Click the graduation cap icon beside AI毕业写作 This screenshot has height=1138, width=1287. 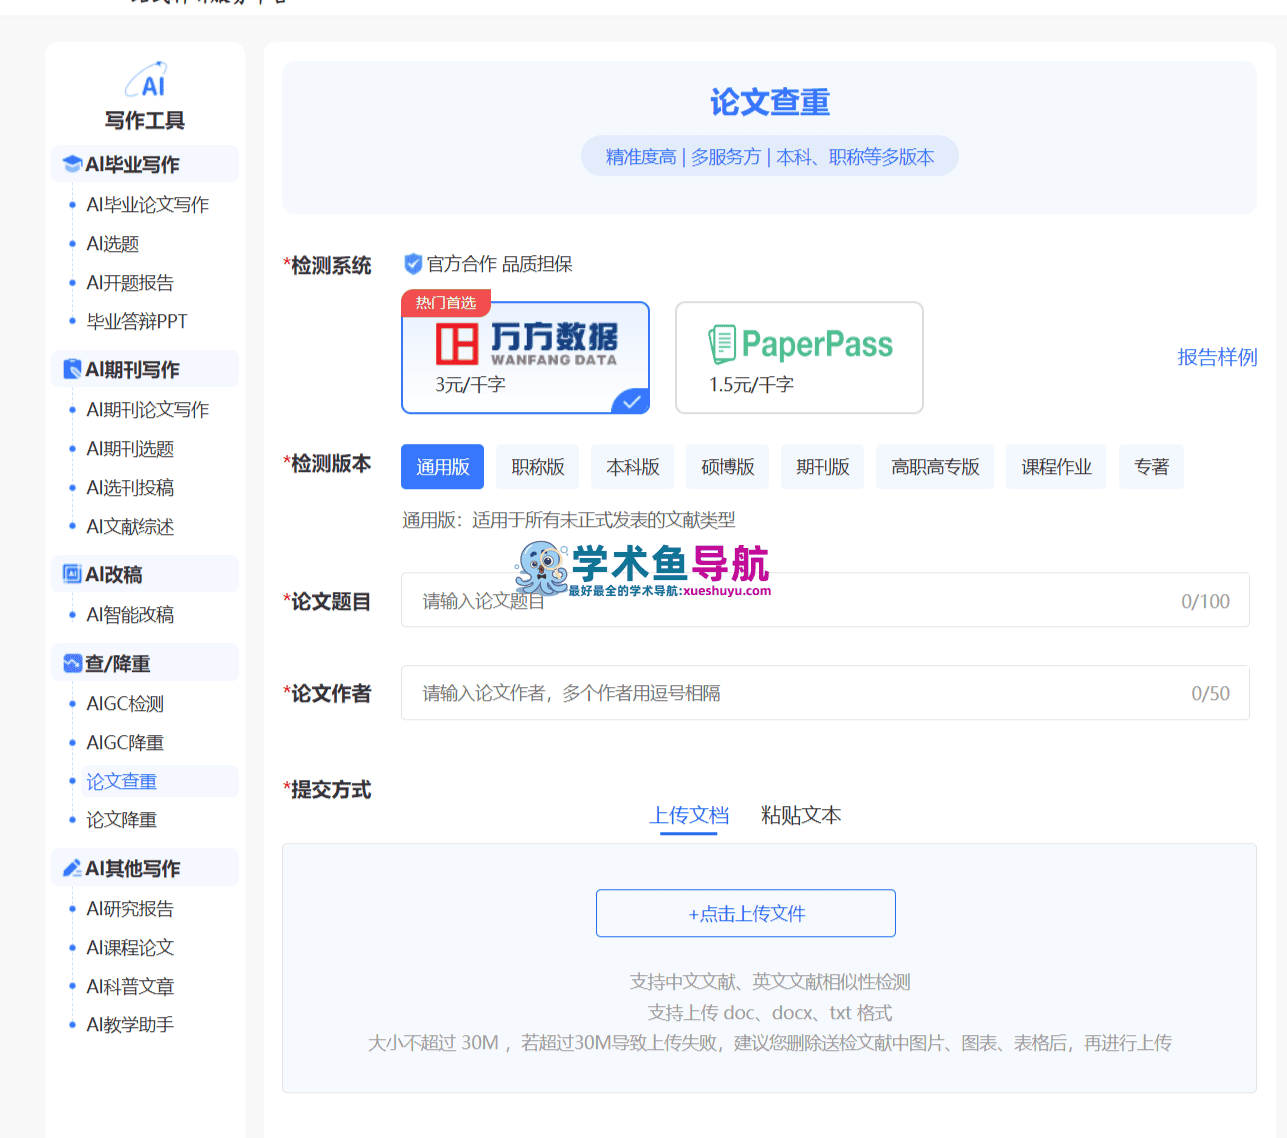[x=72, y=164]
